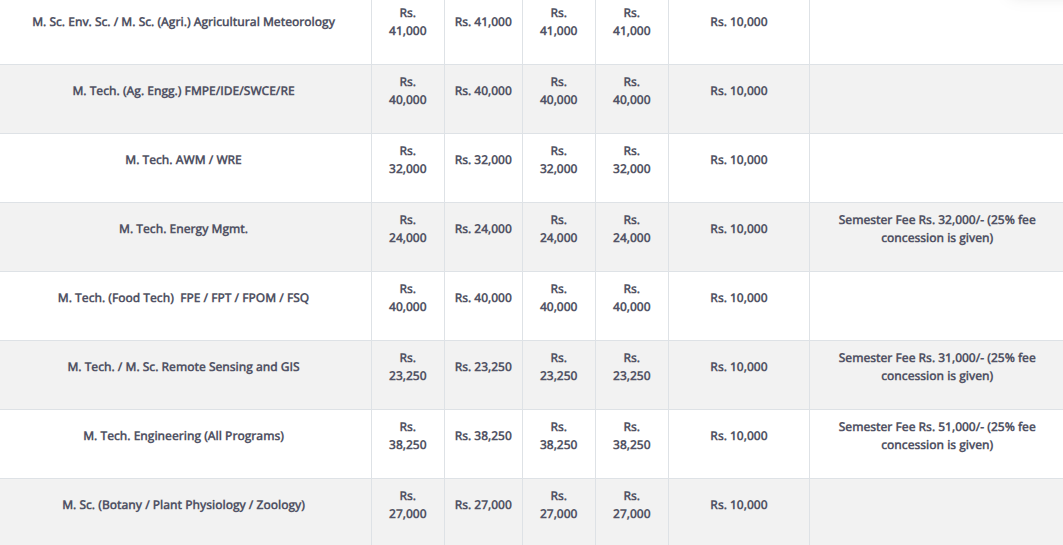The width and height of the screenshot is (1063, 545).
Task: Click the Semester Fee Rs. 31,000/- concession remark
Action: [x=937, y=367]
